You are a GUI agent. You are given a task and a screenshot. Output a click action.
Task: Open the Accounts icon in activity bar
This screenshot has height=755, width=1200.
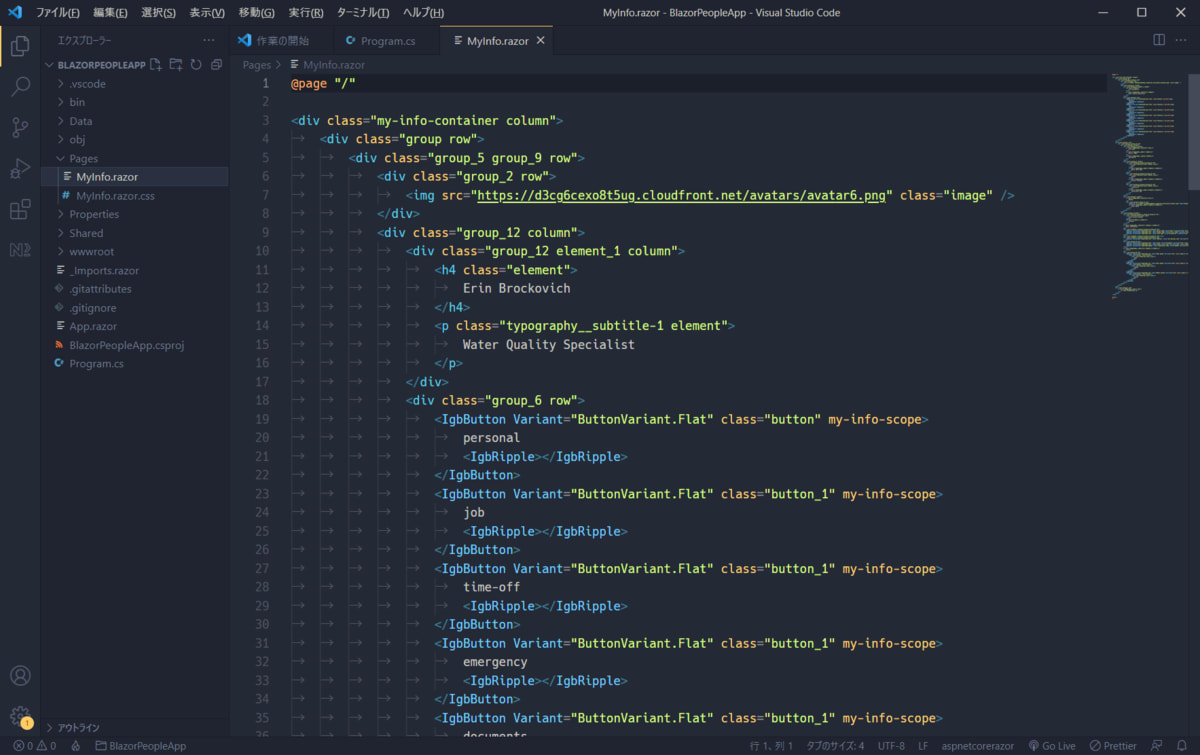tap(20, 676)
